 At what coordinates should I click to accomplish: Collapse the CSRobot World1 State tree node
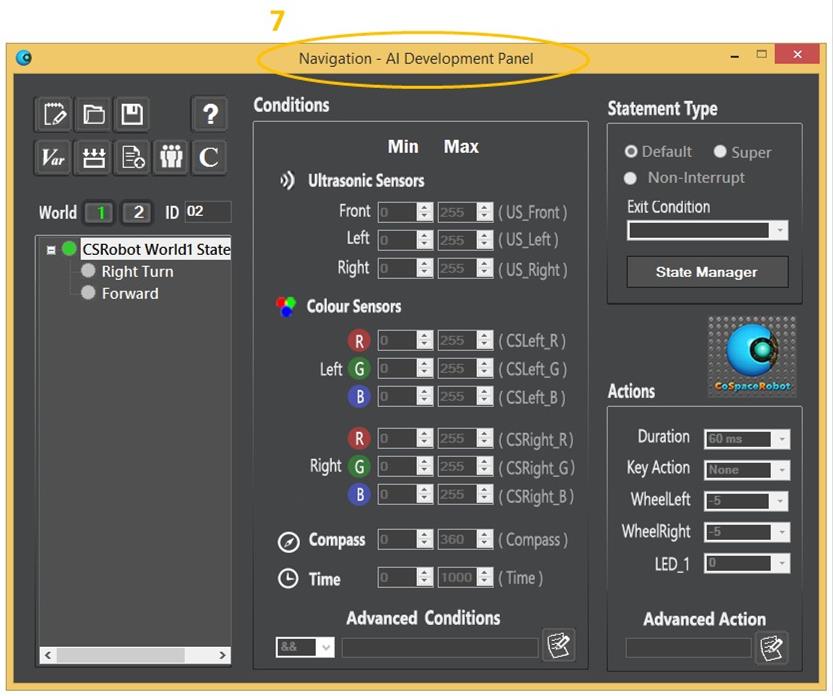(51, 250)
